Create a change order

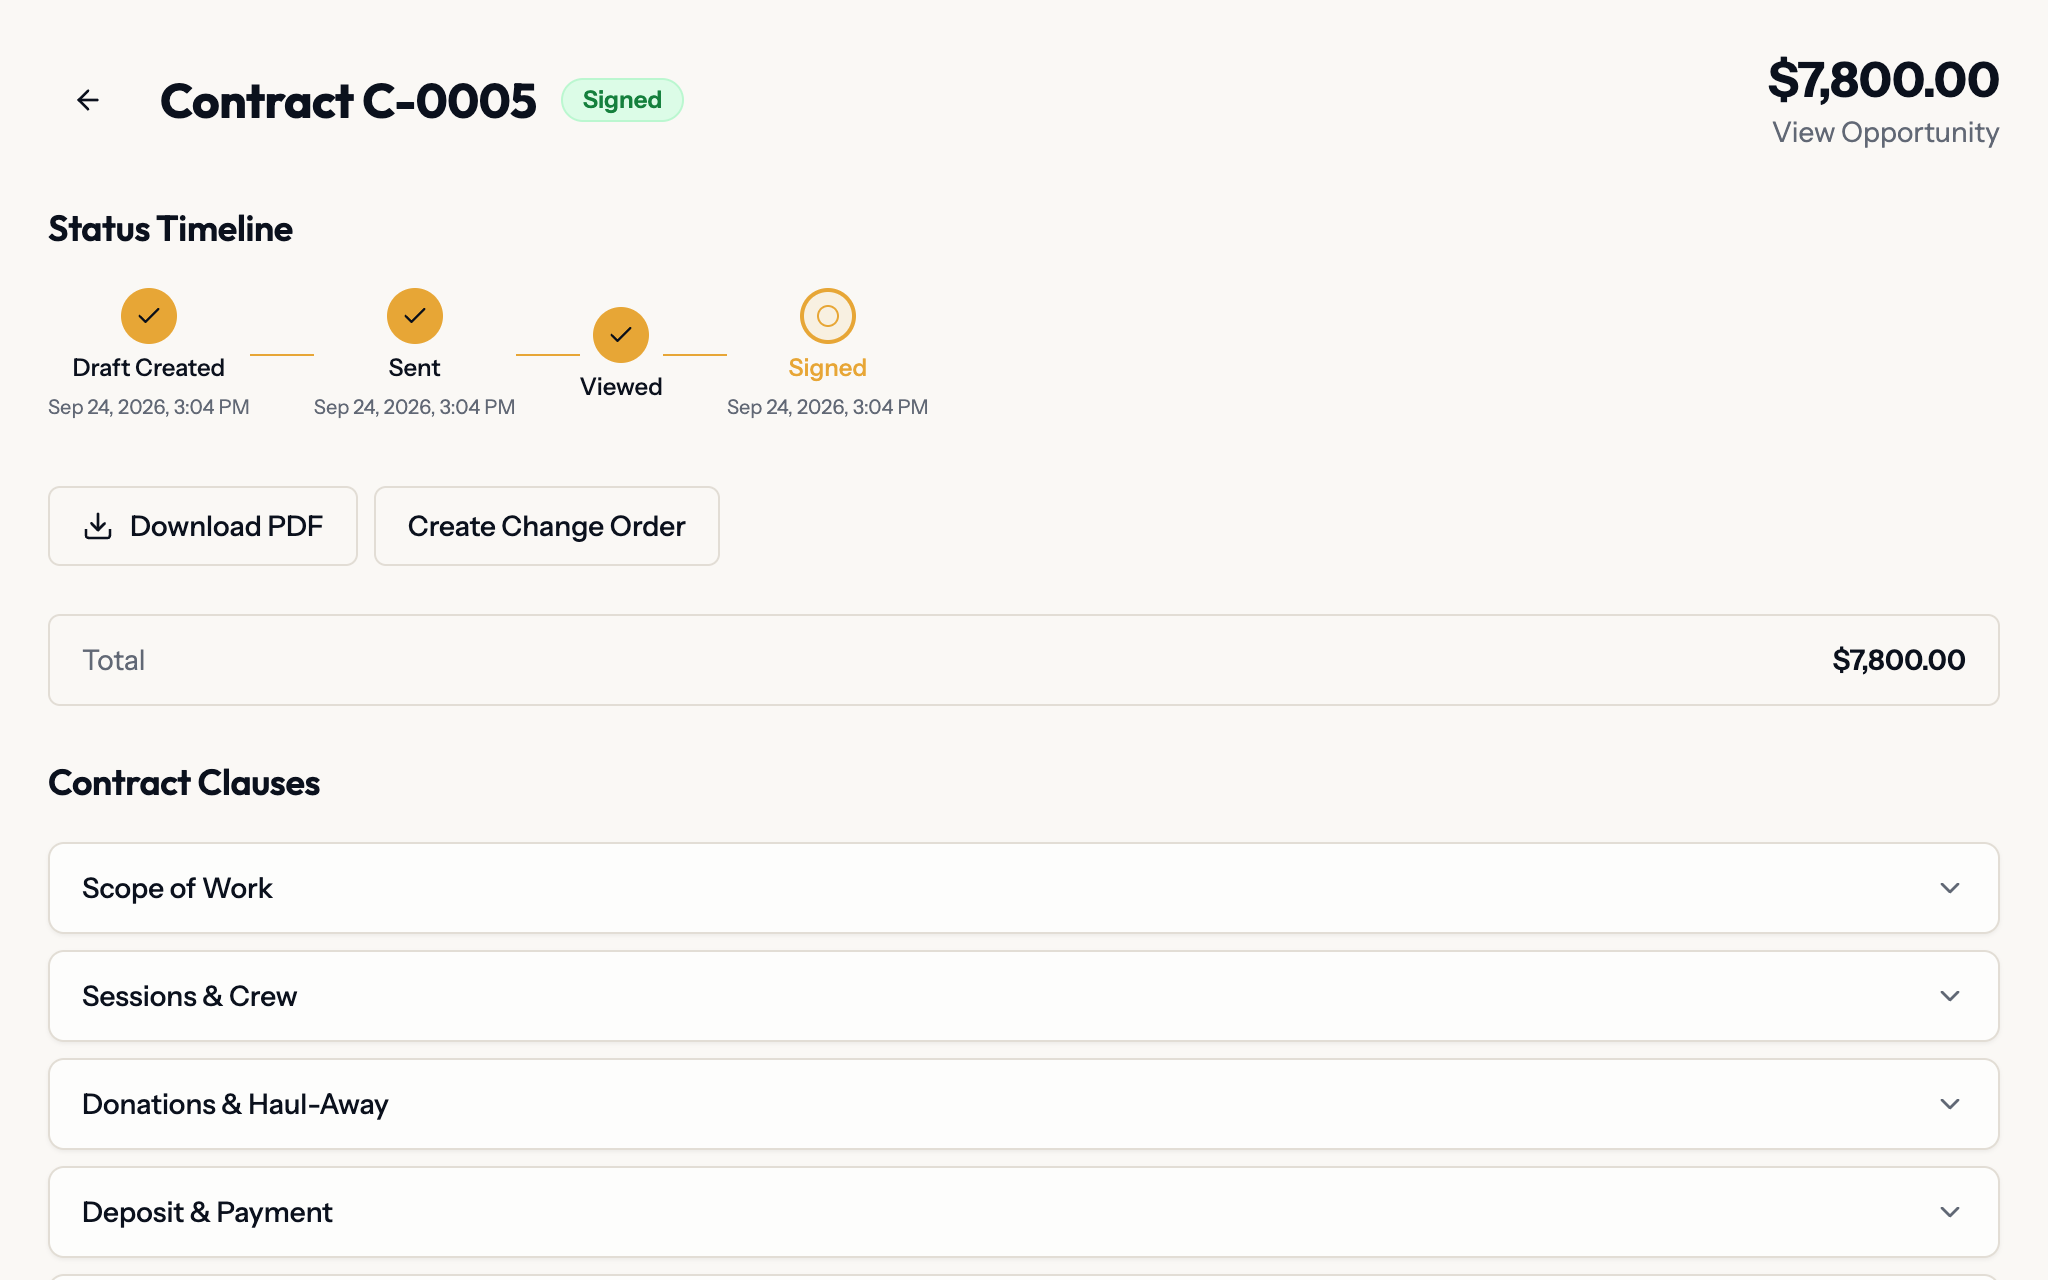pos(547,526)
